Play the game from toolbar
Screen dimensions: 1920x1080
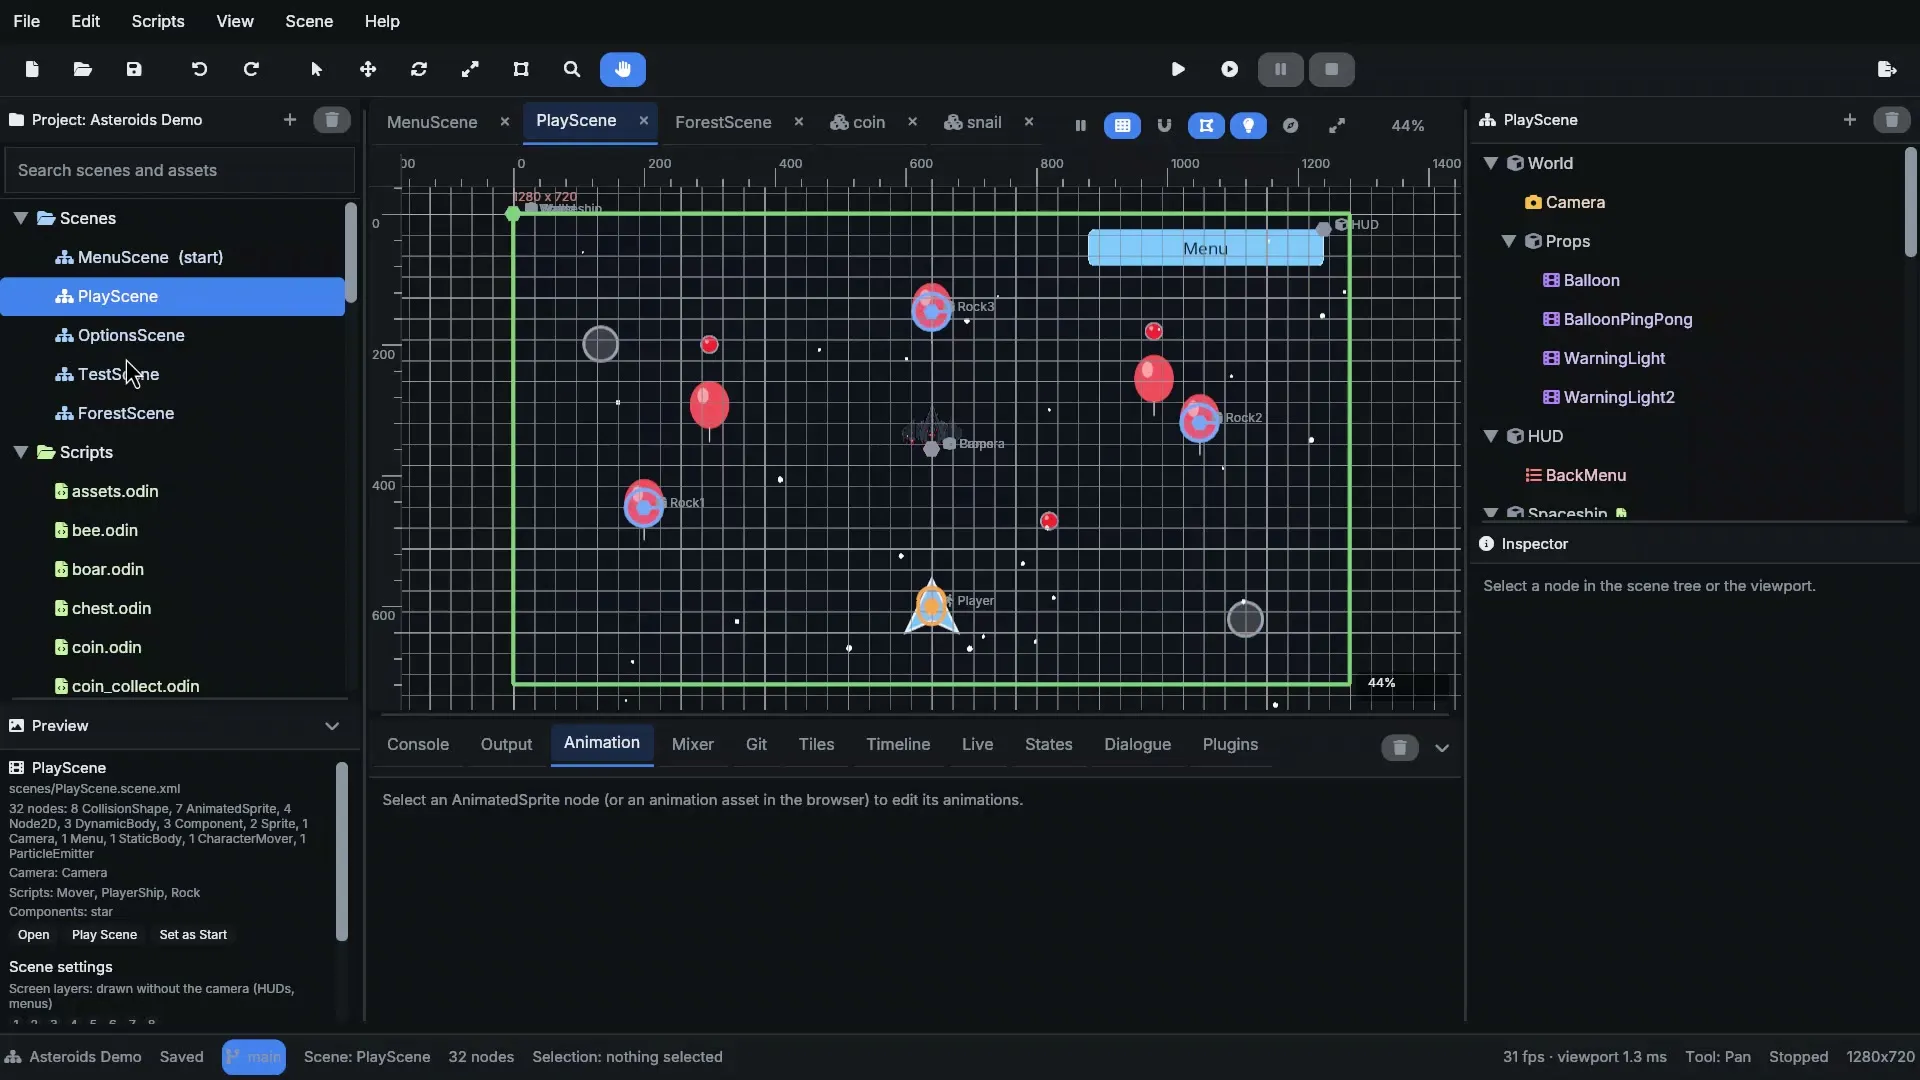coord(1178,69)
